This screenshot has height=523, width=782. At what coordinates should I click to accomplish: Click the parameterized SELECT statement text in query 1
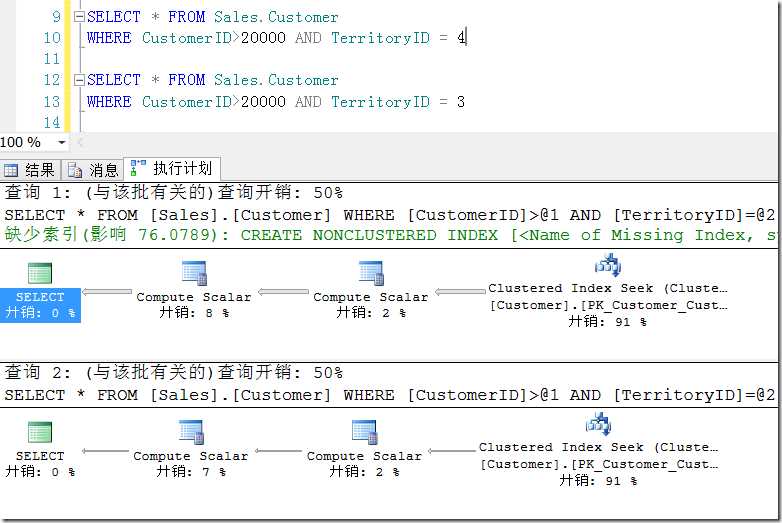(390, 215)
